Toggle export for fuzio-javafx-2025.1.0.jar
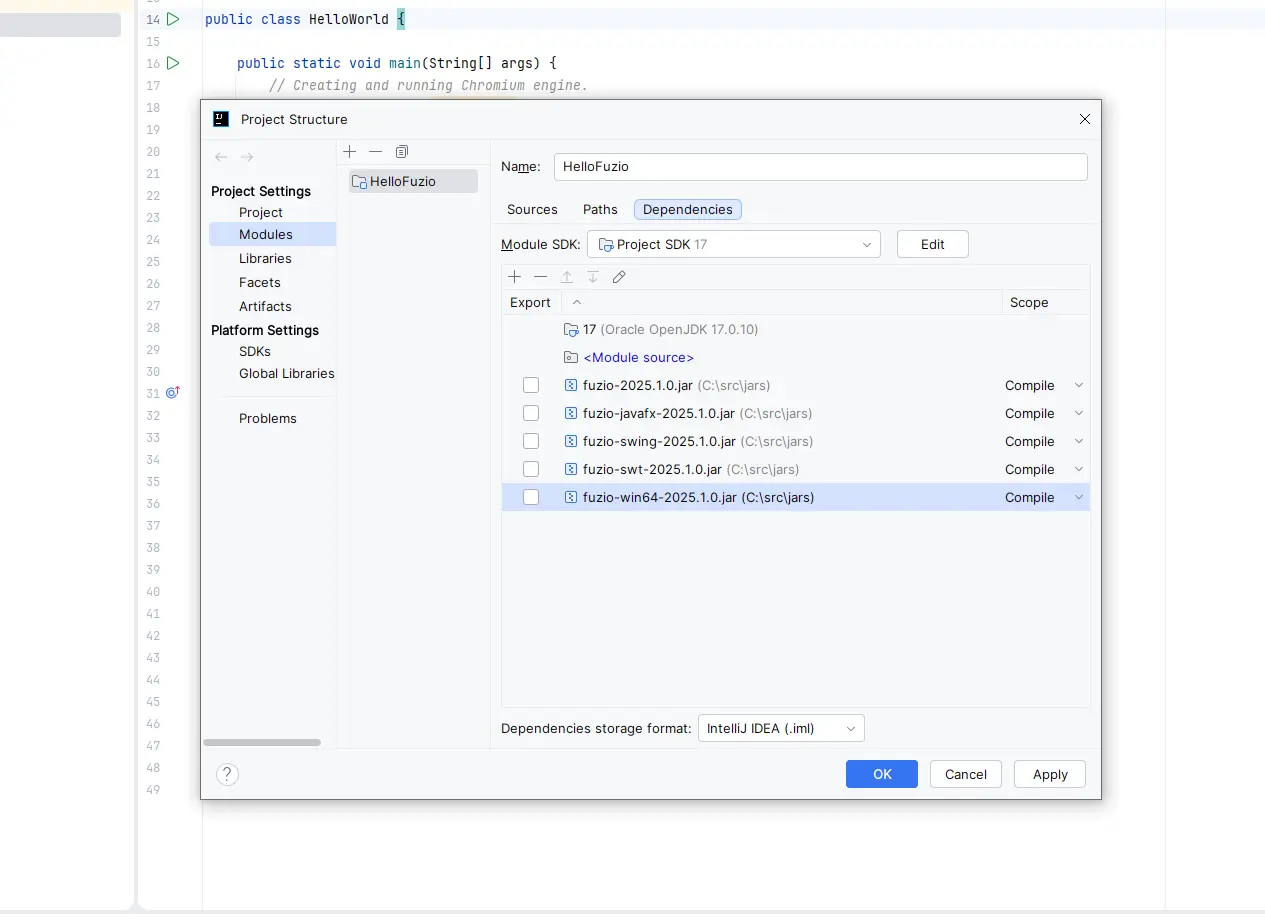The image size is (1265, 924). tap(531, 413)
